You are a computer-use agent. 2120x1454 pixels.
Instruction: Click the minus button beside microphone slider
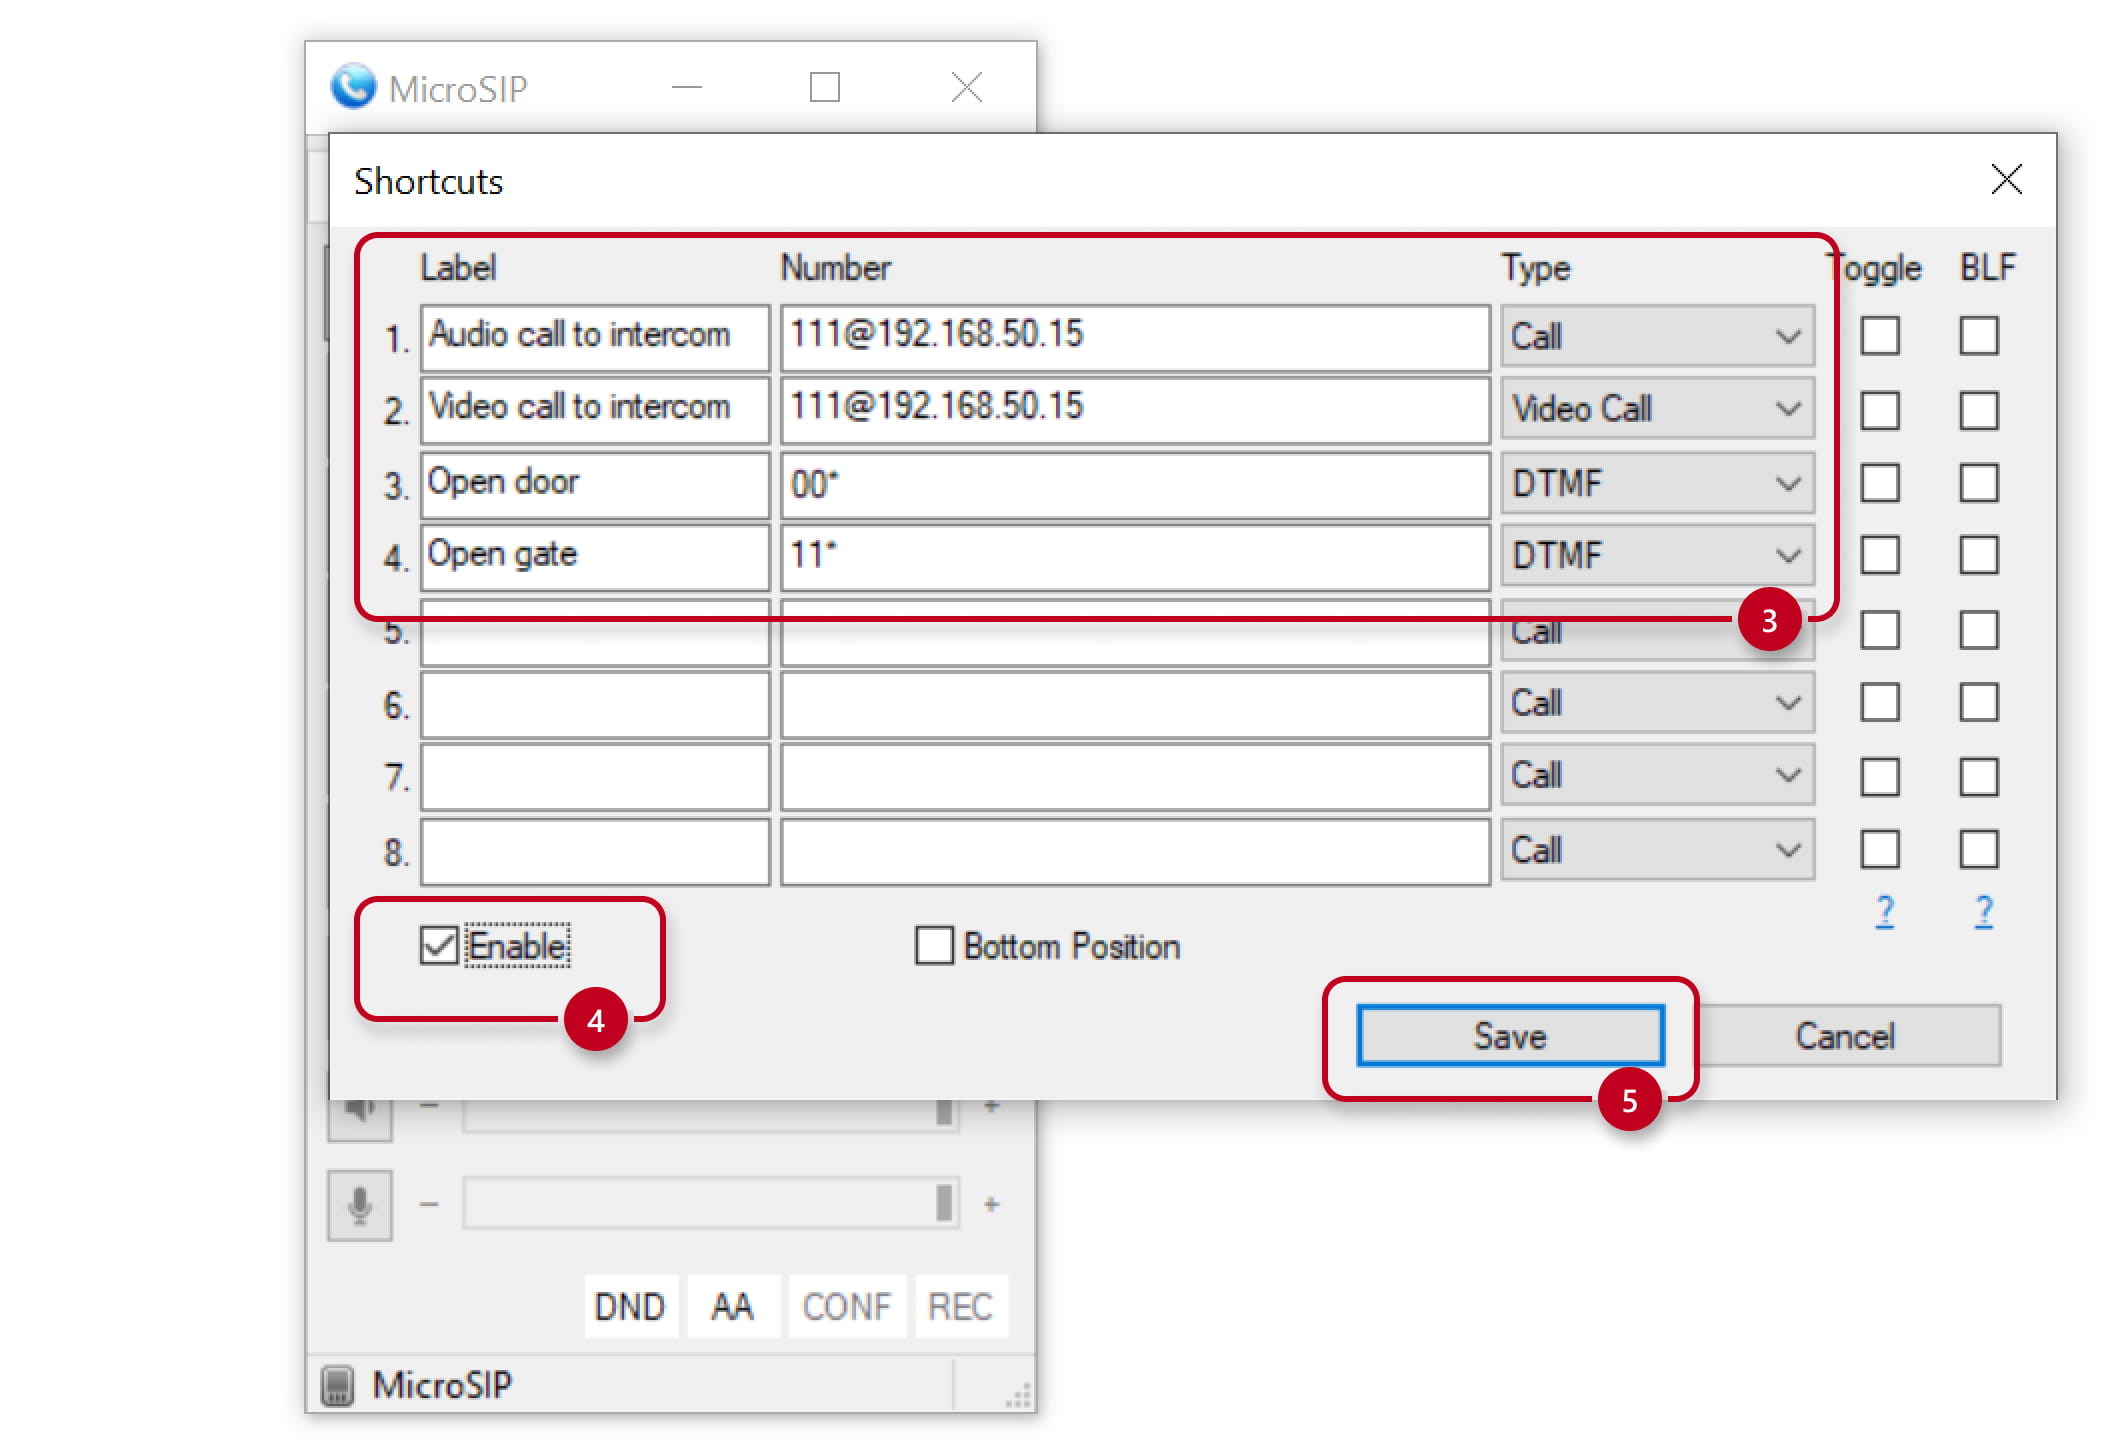point(429,1204)
